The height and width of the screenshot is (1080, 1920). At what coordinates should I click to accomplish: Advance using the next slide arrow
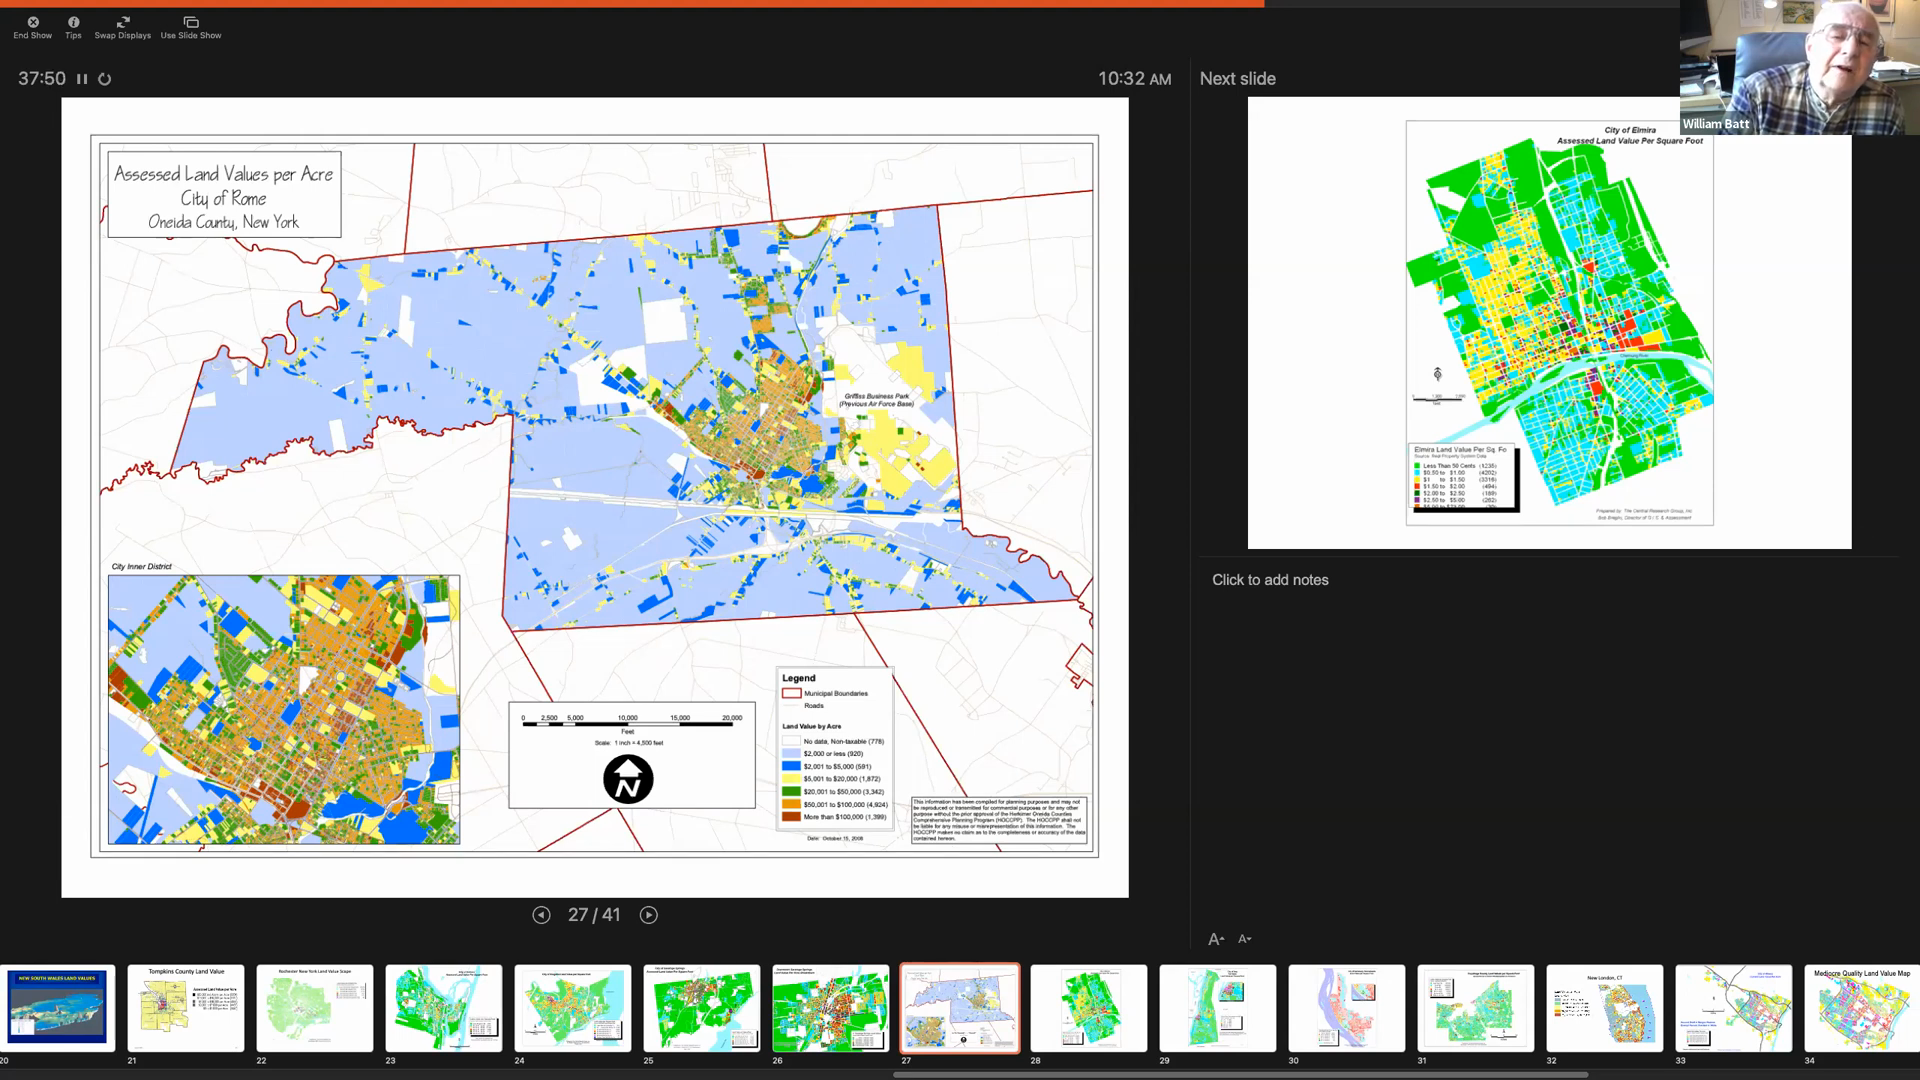pyautogui.click(x=650, y=914)
